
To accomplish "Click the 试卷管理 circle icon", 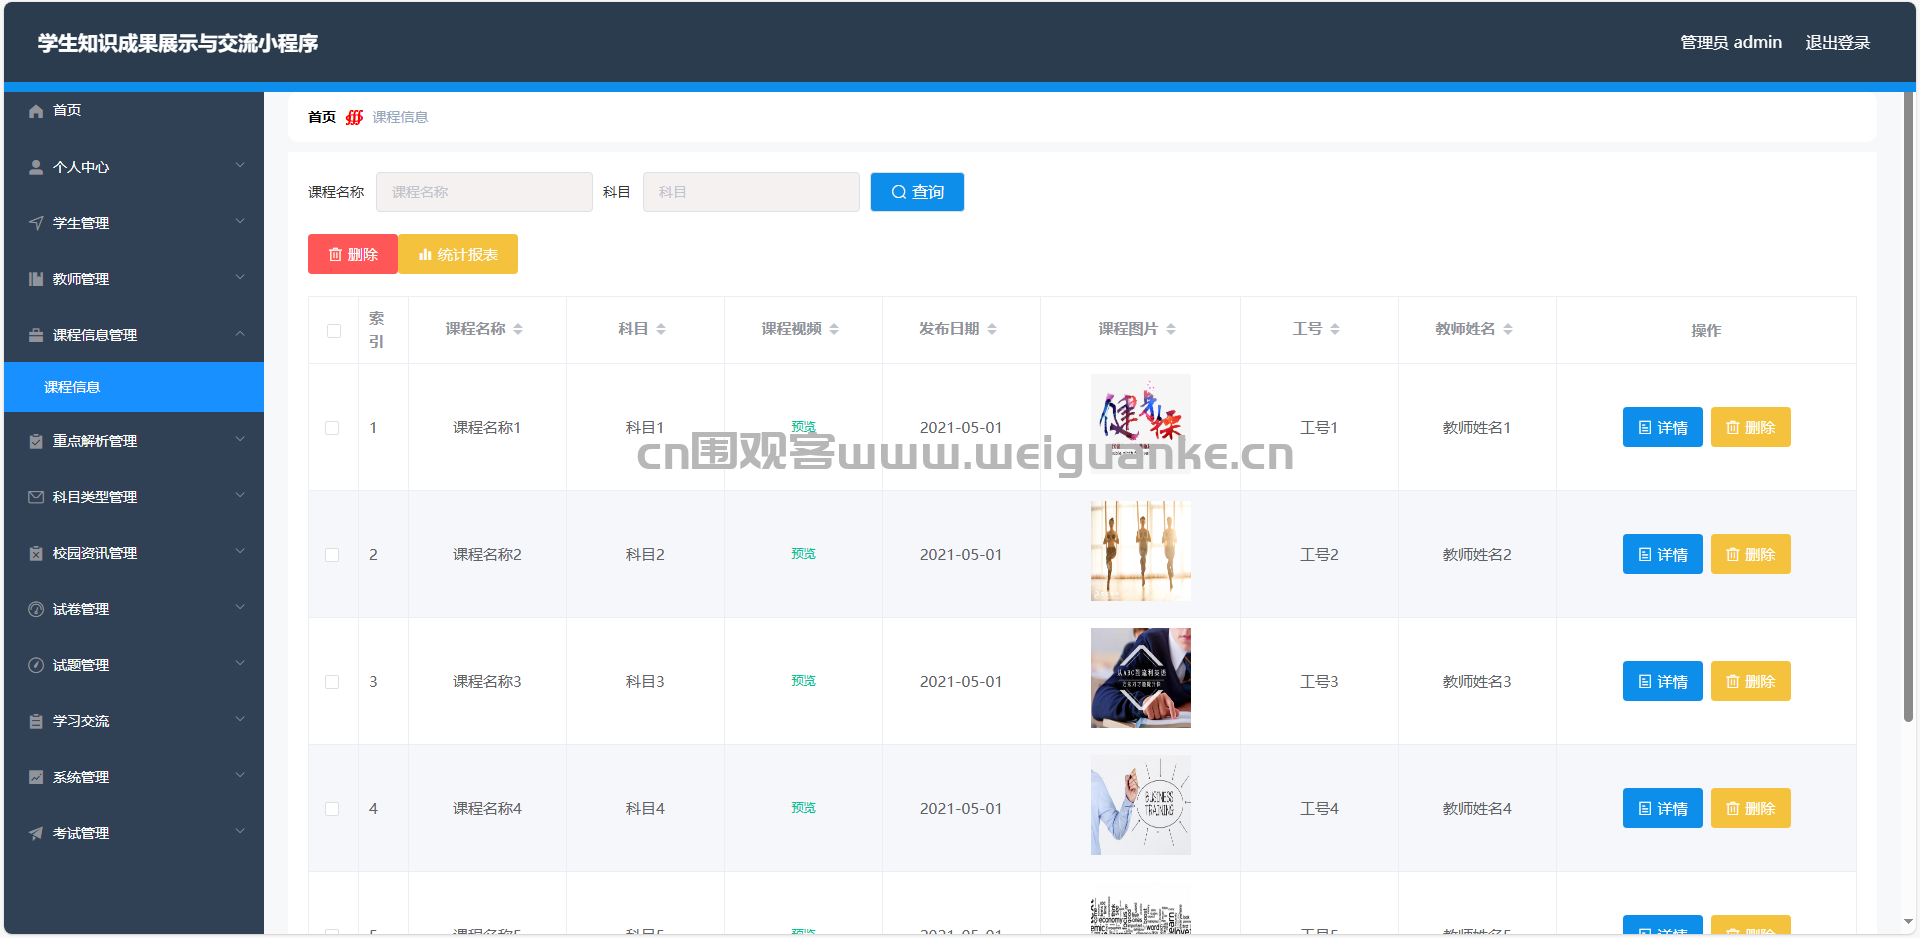I will point(36,609).
